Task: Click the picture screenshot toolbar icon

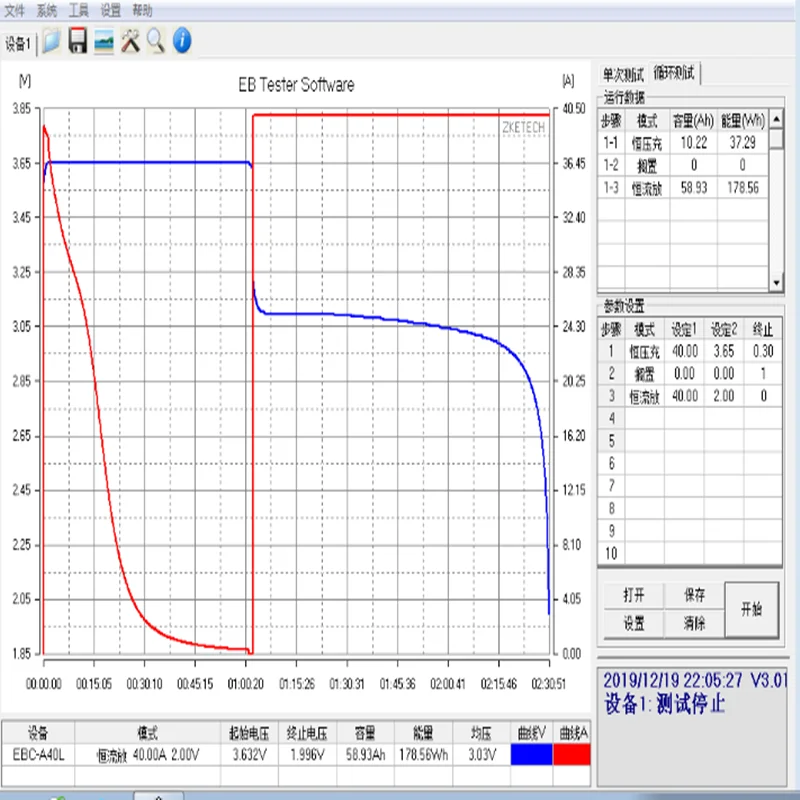Action: click(104, 41)
